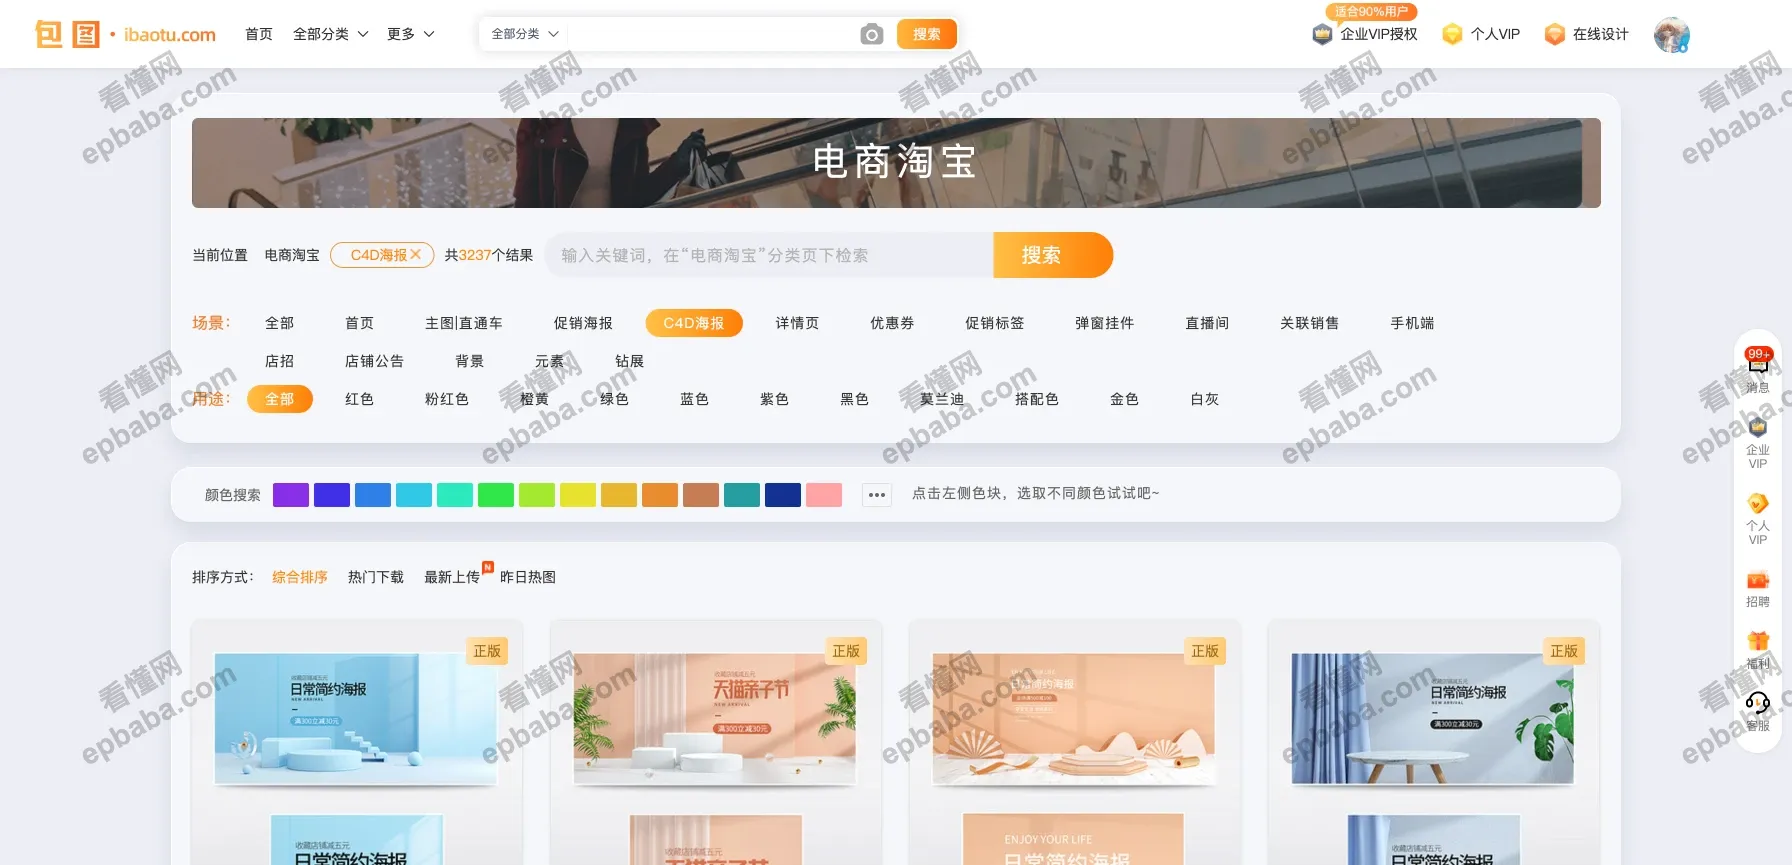Sort results by 昨日热图
Screen dimensions: 1792x865
(528, 577)
